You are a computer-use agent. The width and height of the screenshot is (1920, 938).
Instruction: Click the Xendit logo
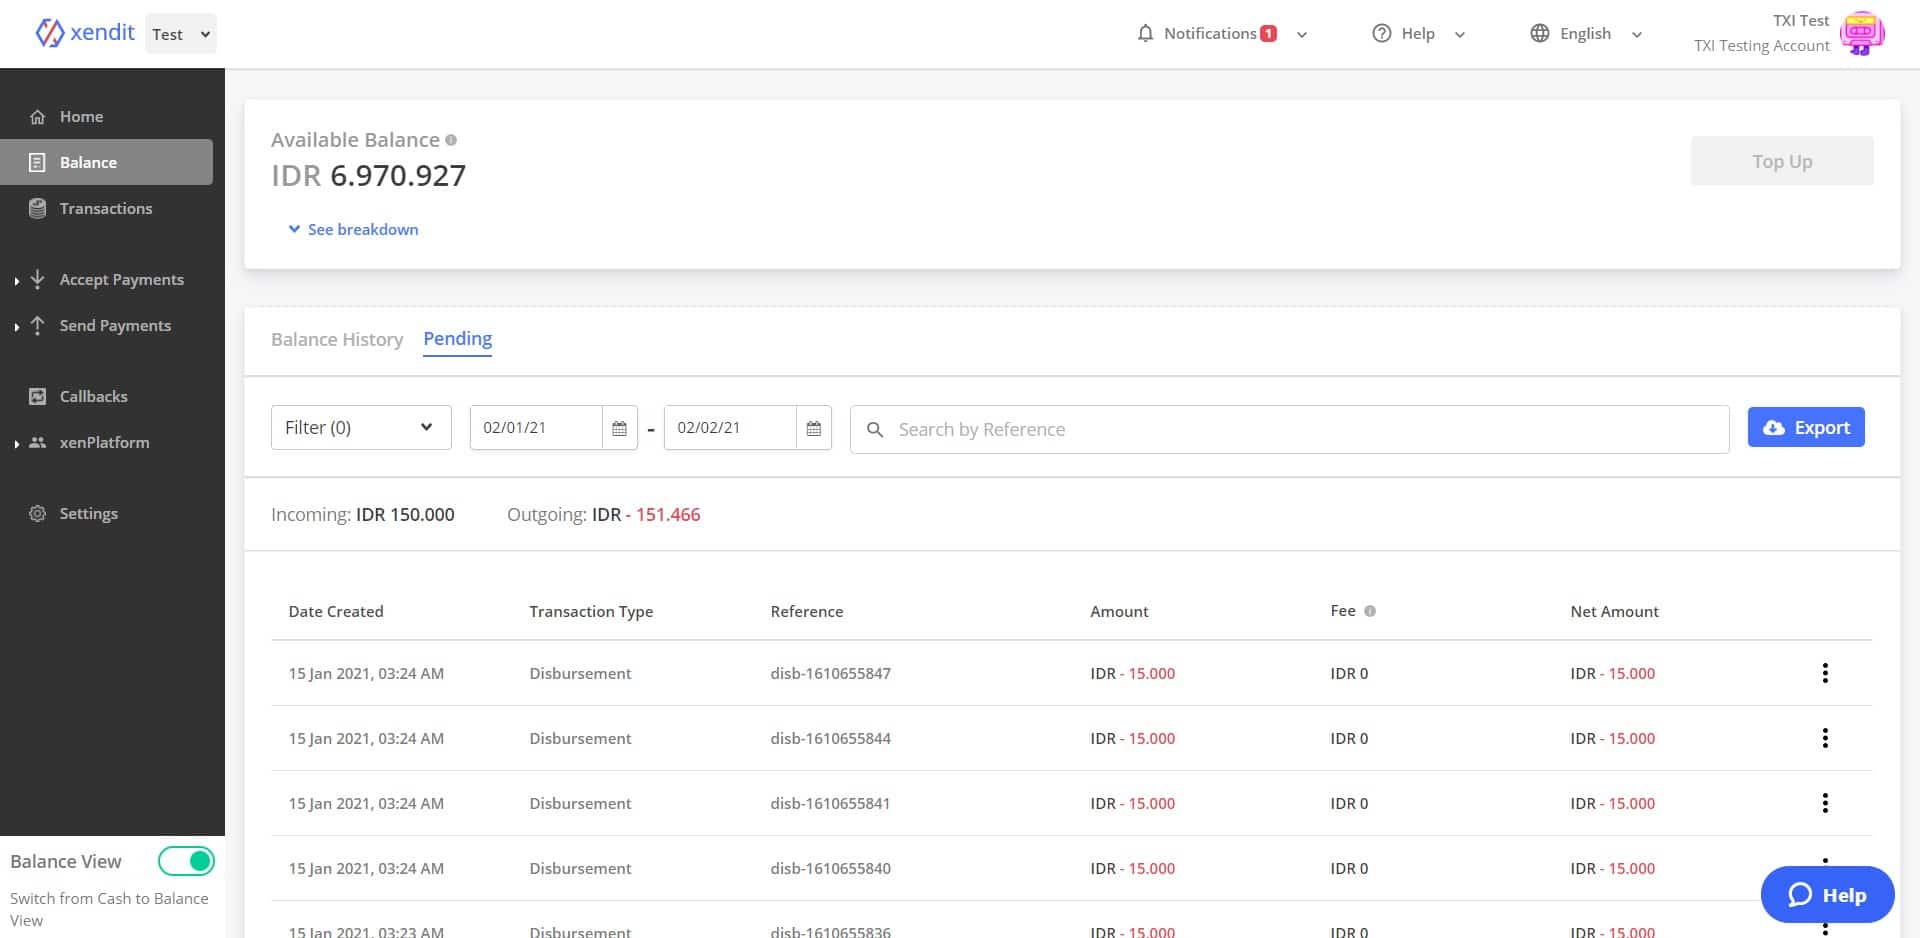click(x=84, y=33)
